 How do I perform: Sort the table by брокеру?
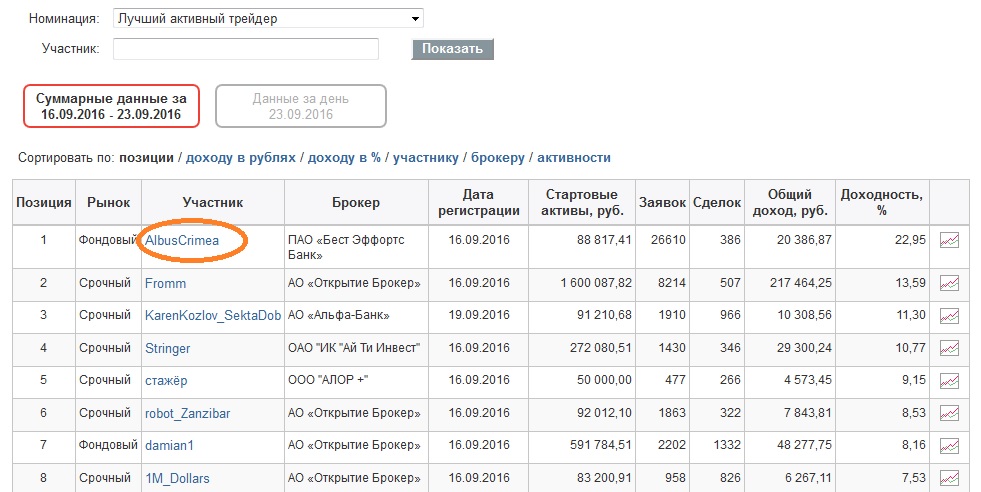click(x=498, y=158)
